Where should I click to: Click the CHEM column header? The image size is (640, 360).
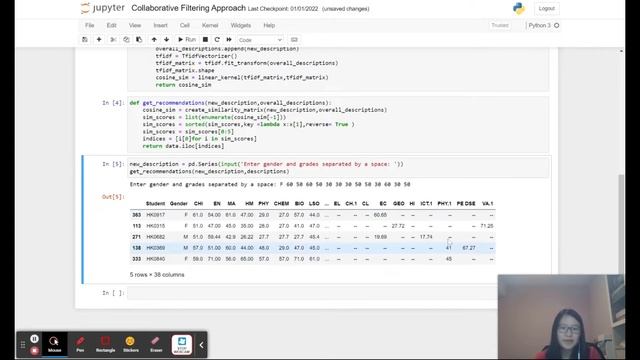pyautogui.click(x=281, y=203)
